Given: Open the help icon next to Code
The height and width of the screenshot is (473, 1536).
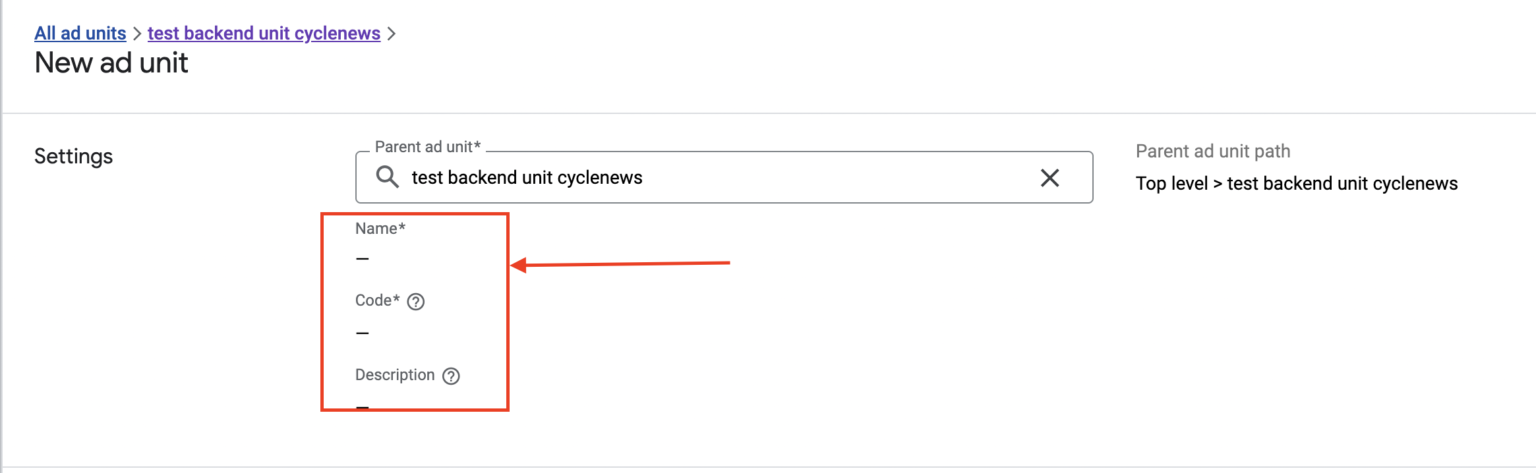Looking at the screenshot, I should point(416,302).
